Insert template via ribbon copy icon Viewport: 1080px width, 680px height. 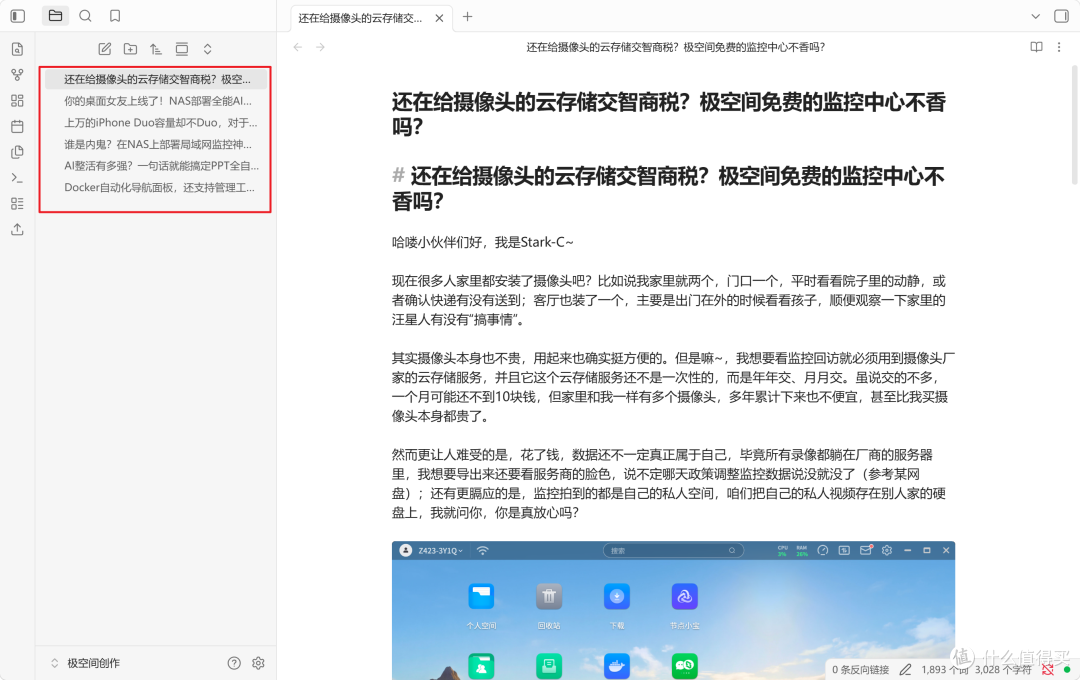[x=17, y=152]
